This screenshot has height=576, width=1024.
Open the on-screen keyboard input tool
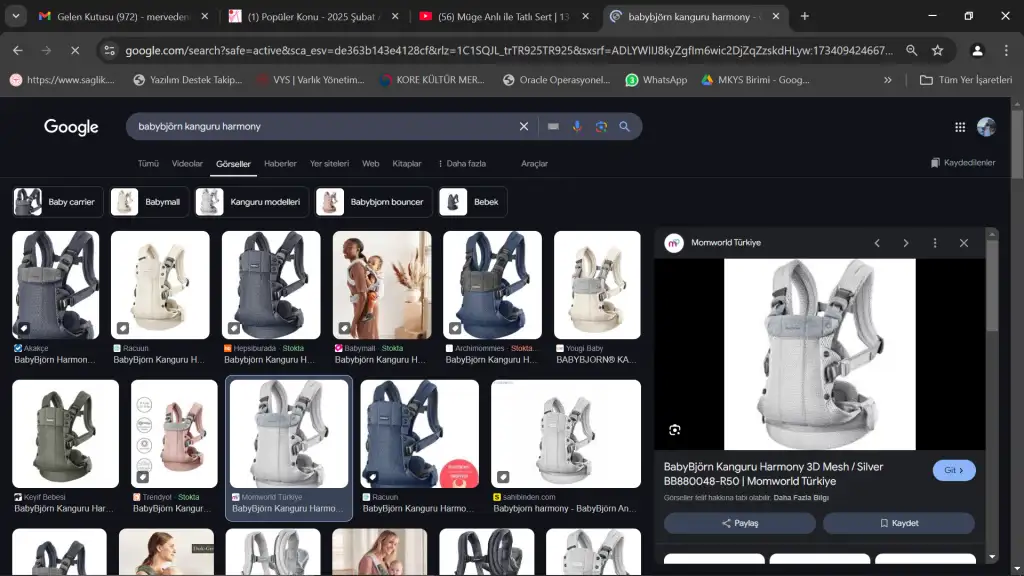pos(553,127)
